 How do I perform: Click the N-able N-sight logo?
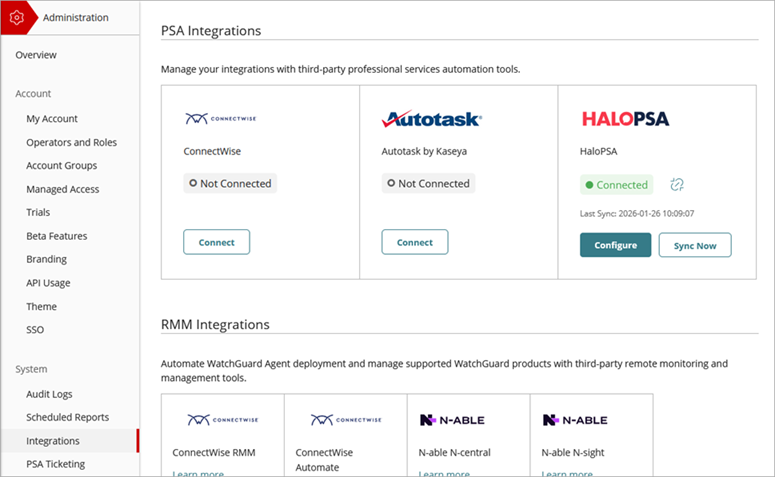(x=575, y=420)
